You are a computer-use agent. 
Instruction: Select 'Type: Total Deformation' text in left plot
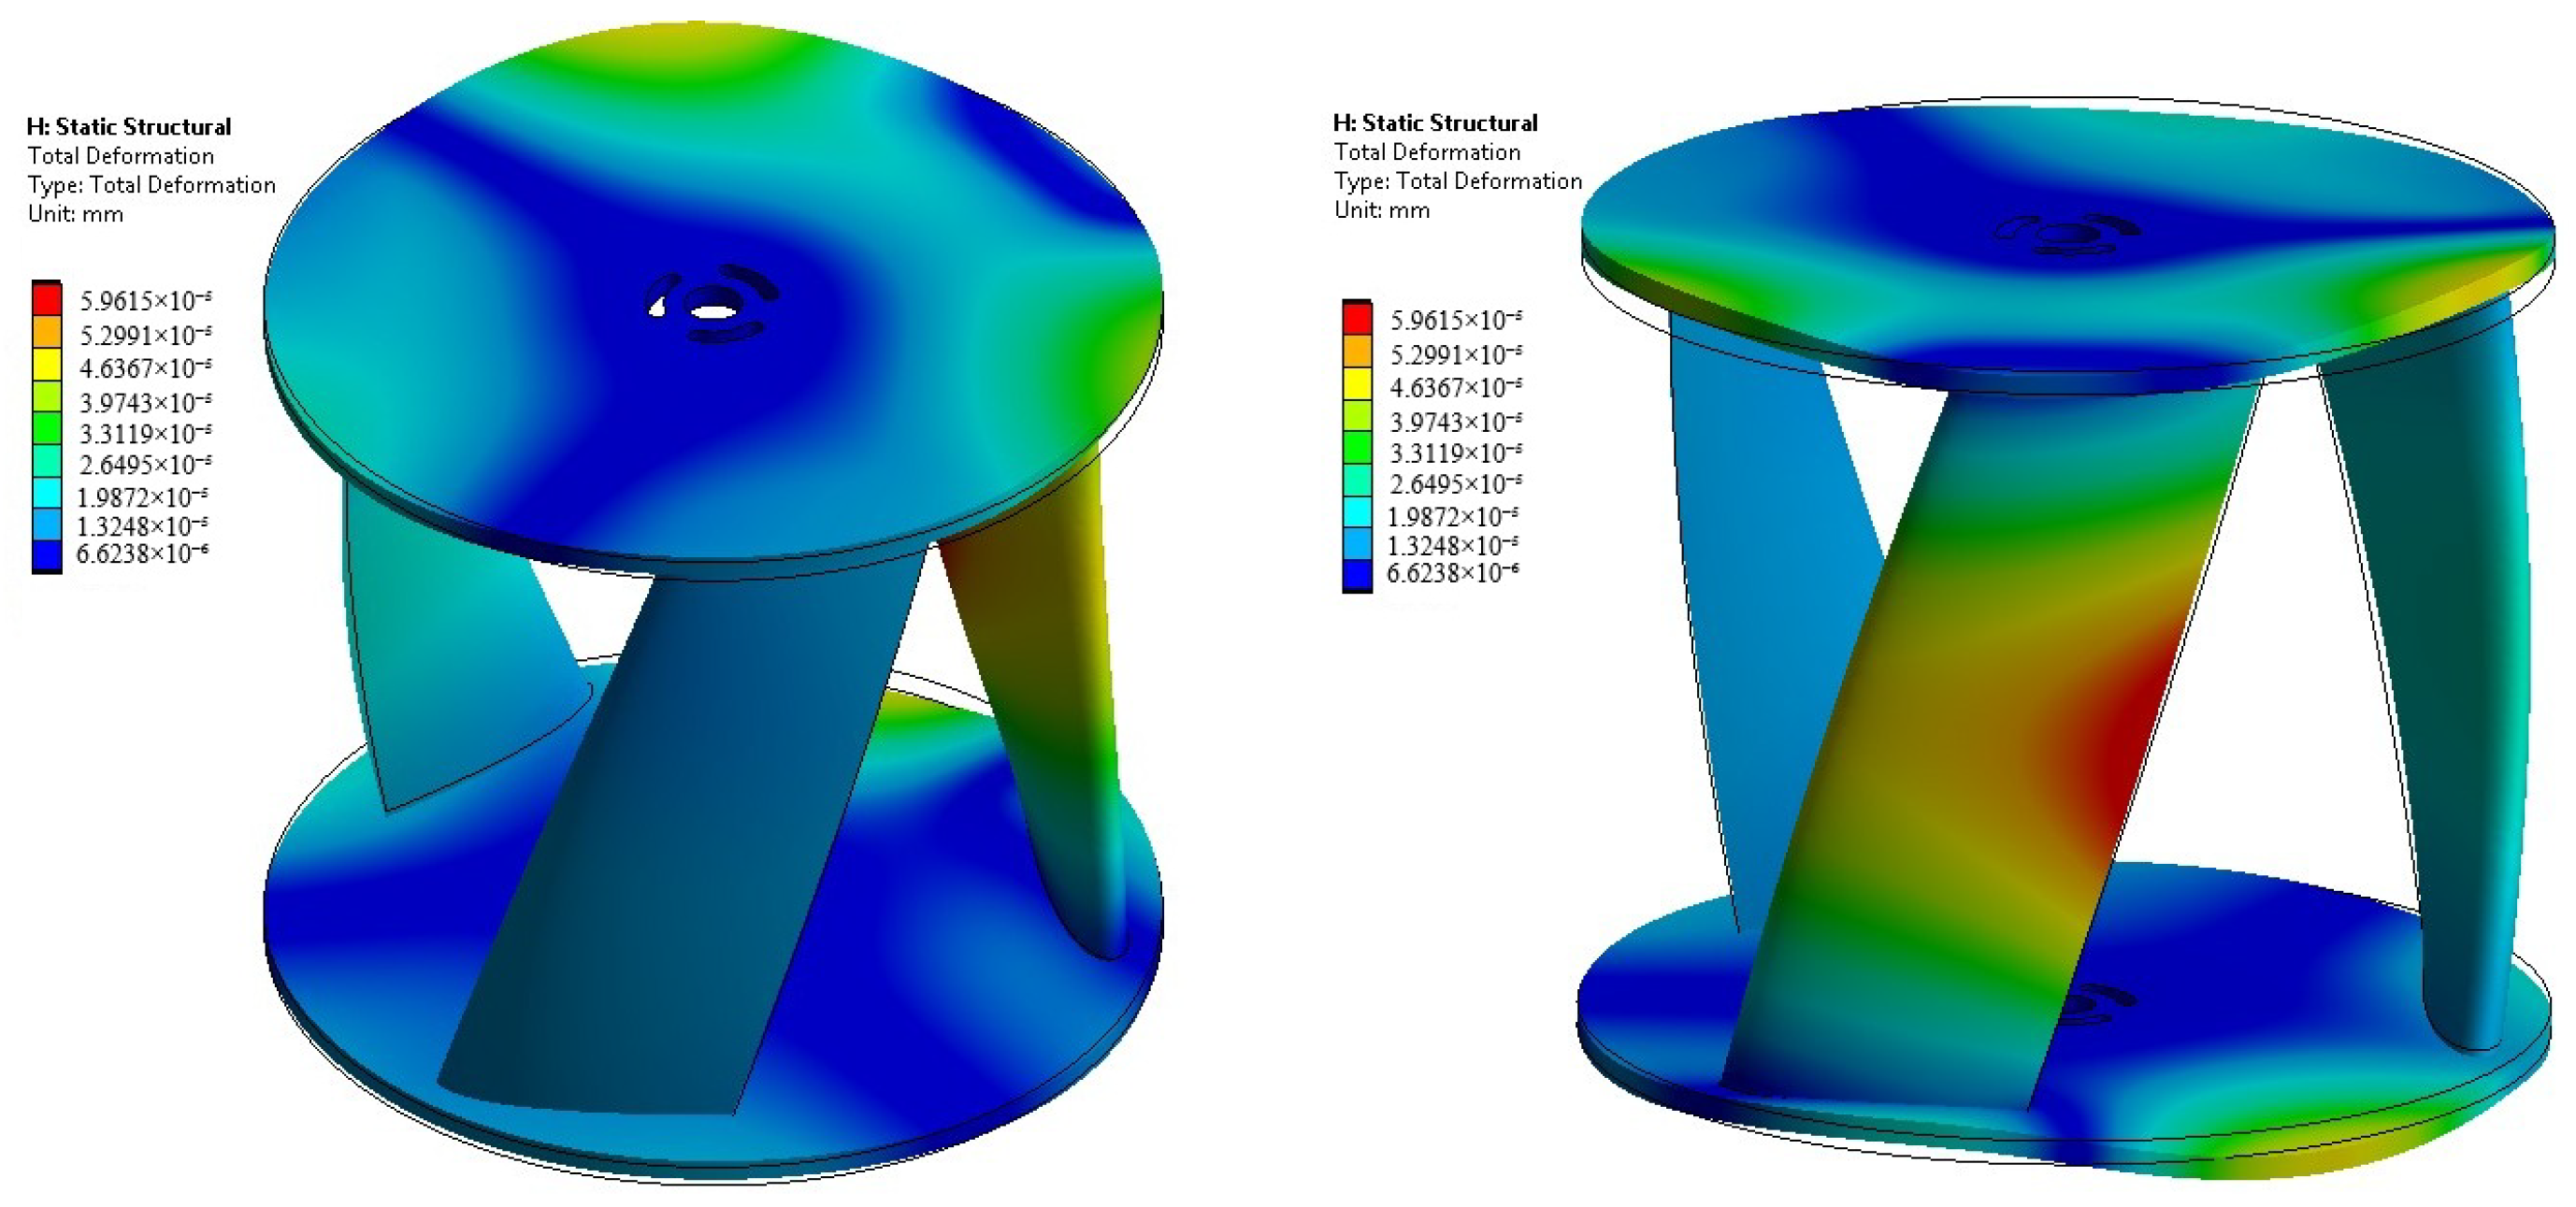[151, 185]
